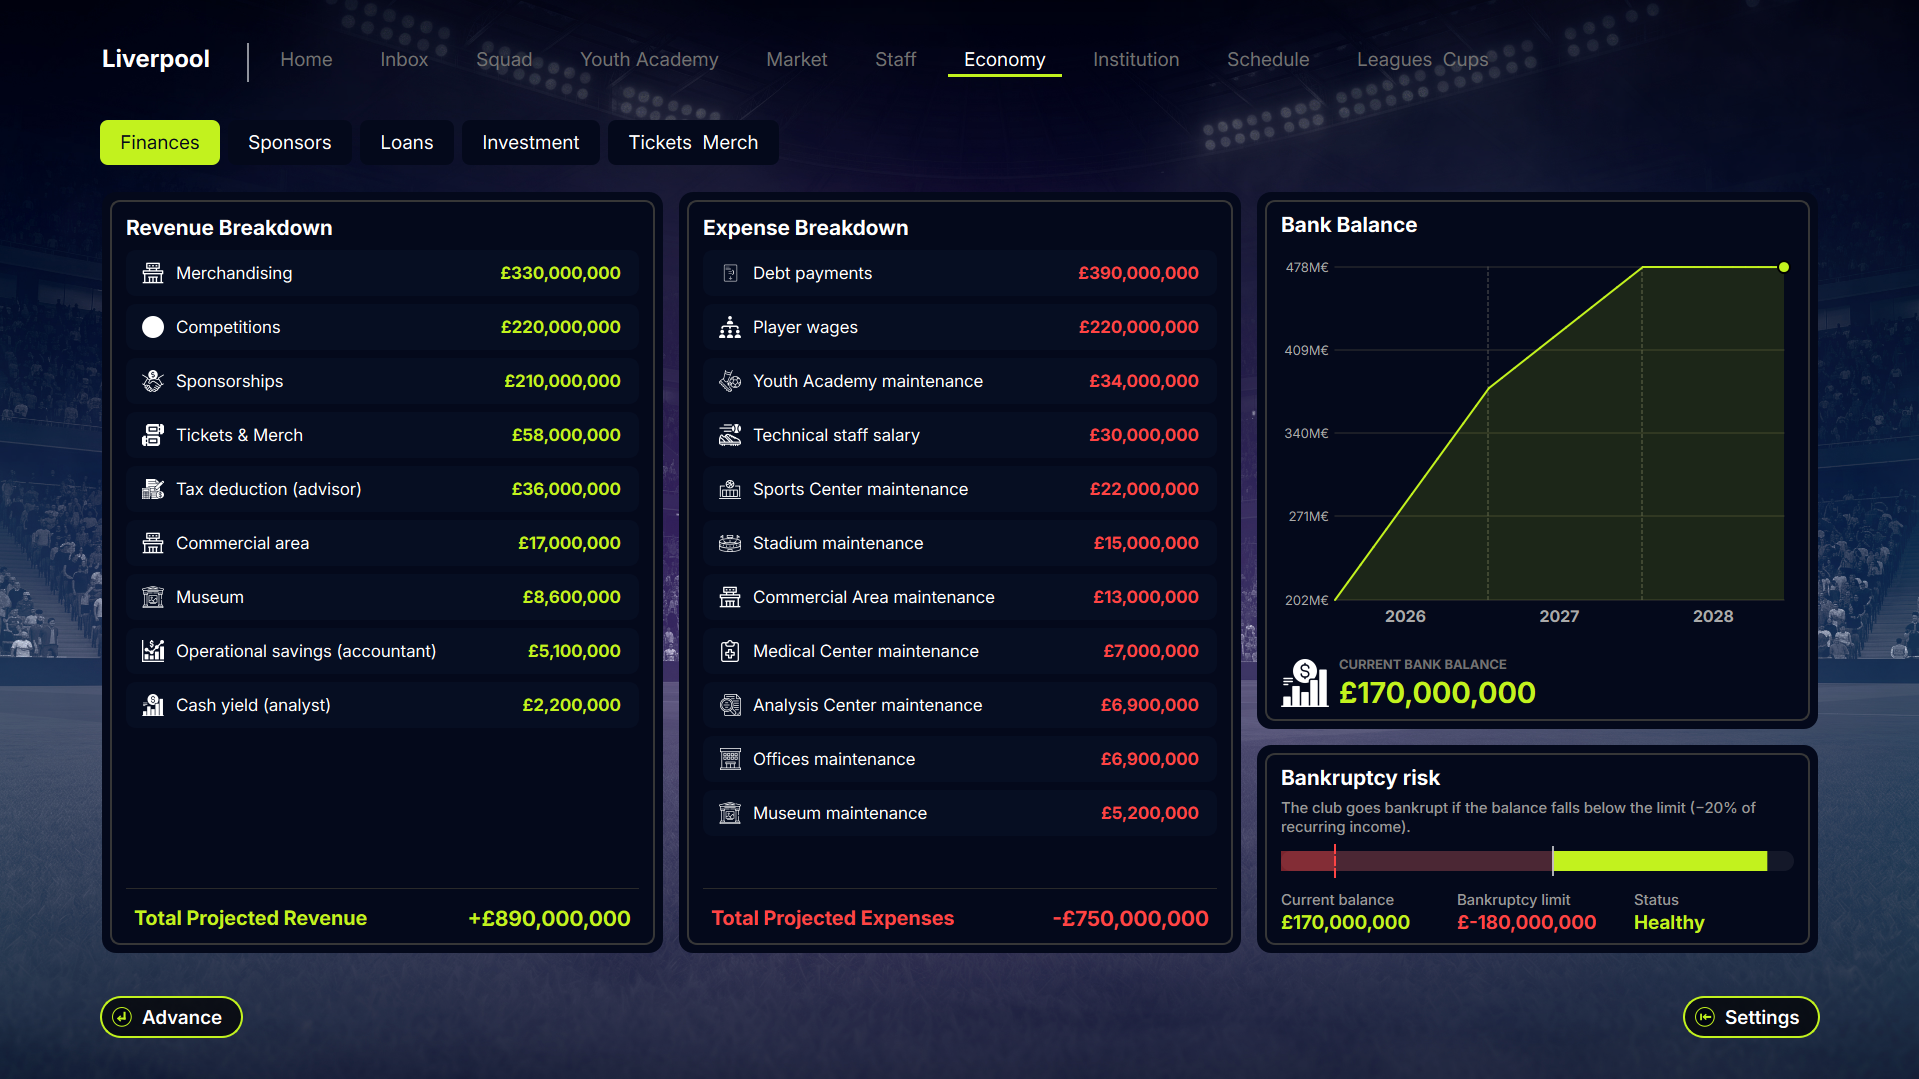Click the 2028 label on the chart
Image resolution: width=1919 pixels, height=1079 pixels.
coord(1713,616)
